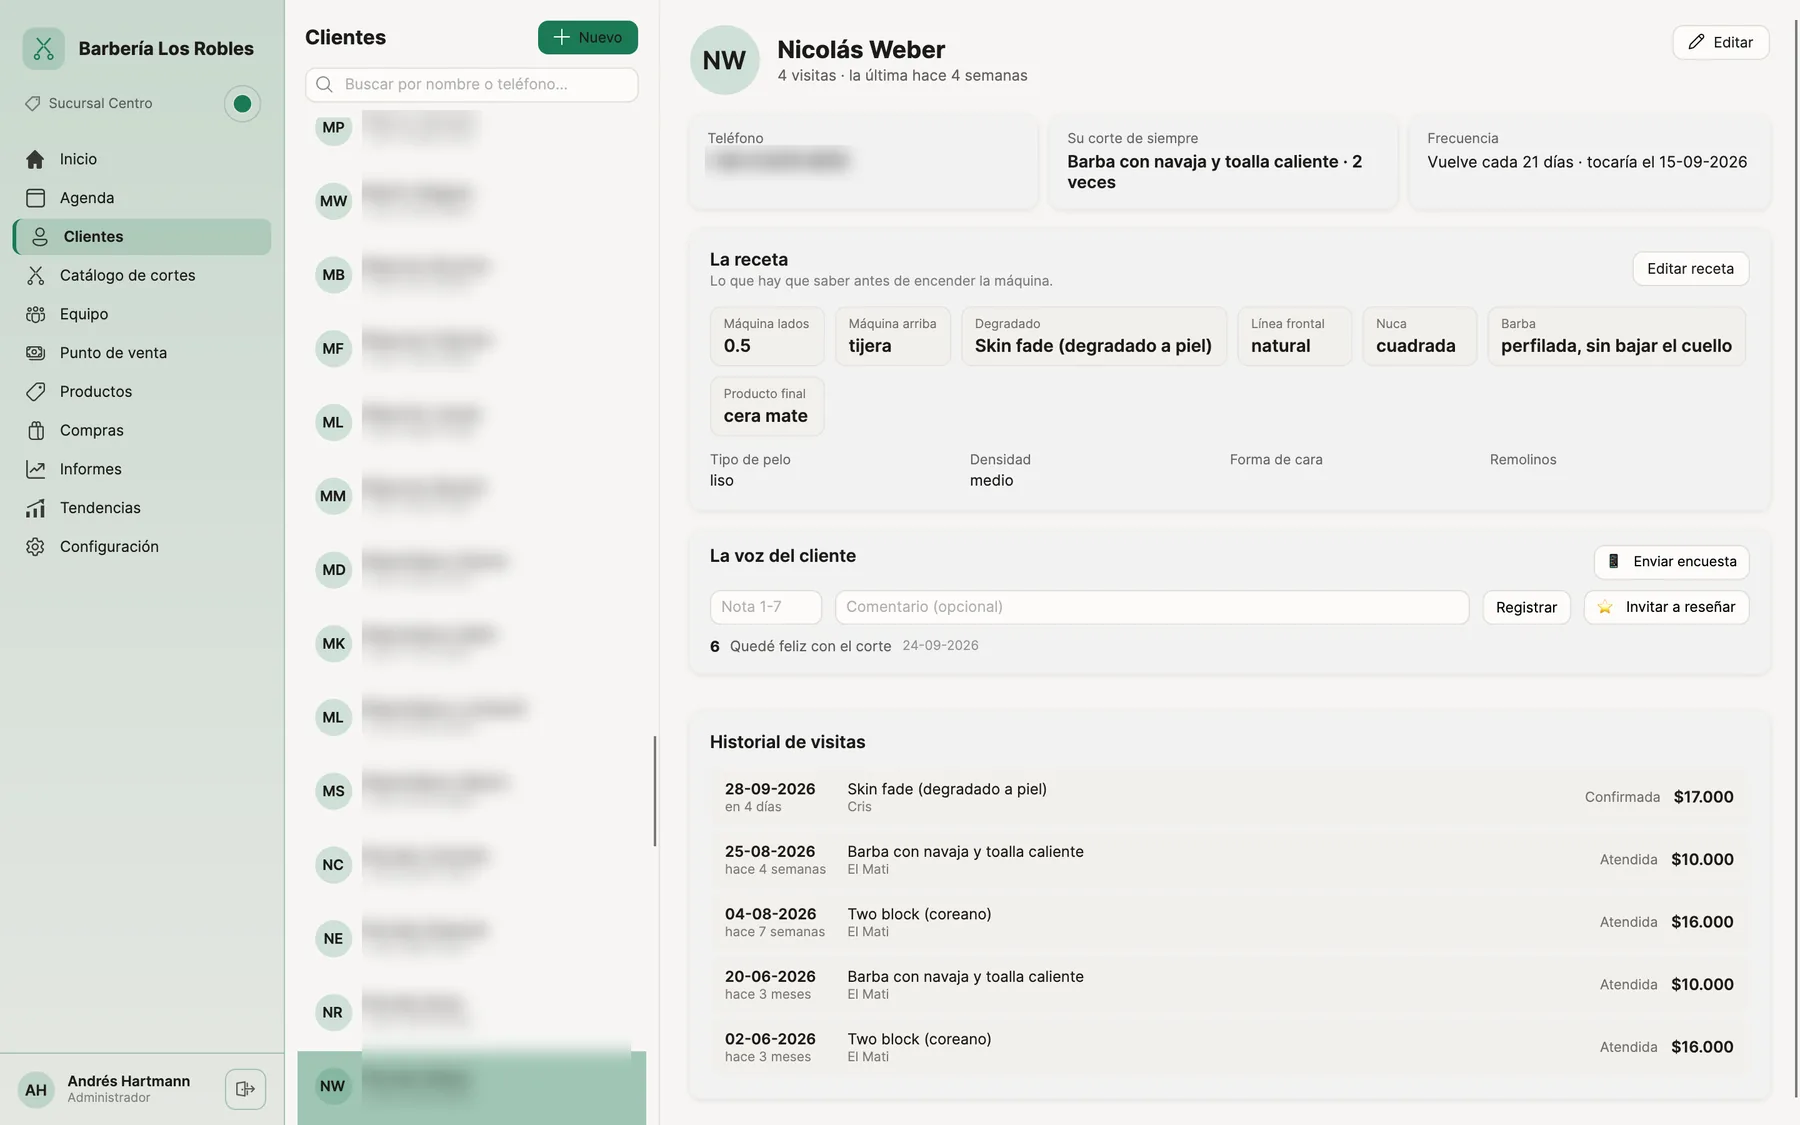Click the Nota 1-7 input field
The height and width of the screenshot is (1125, 1800).
(766, 607)
